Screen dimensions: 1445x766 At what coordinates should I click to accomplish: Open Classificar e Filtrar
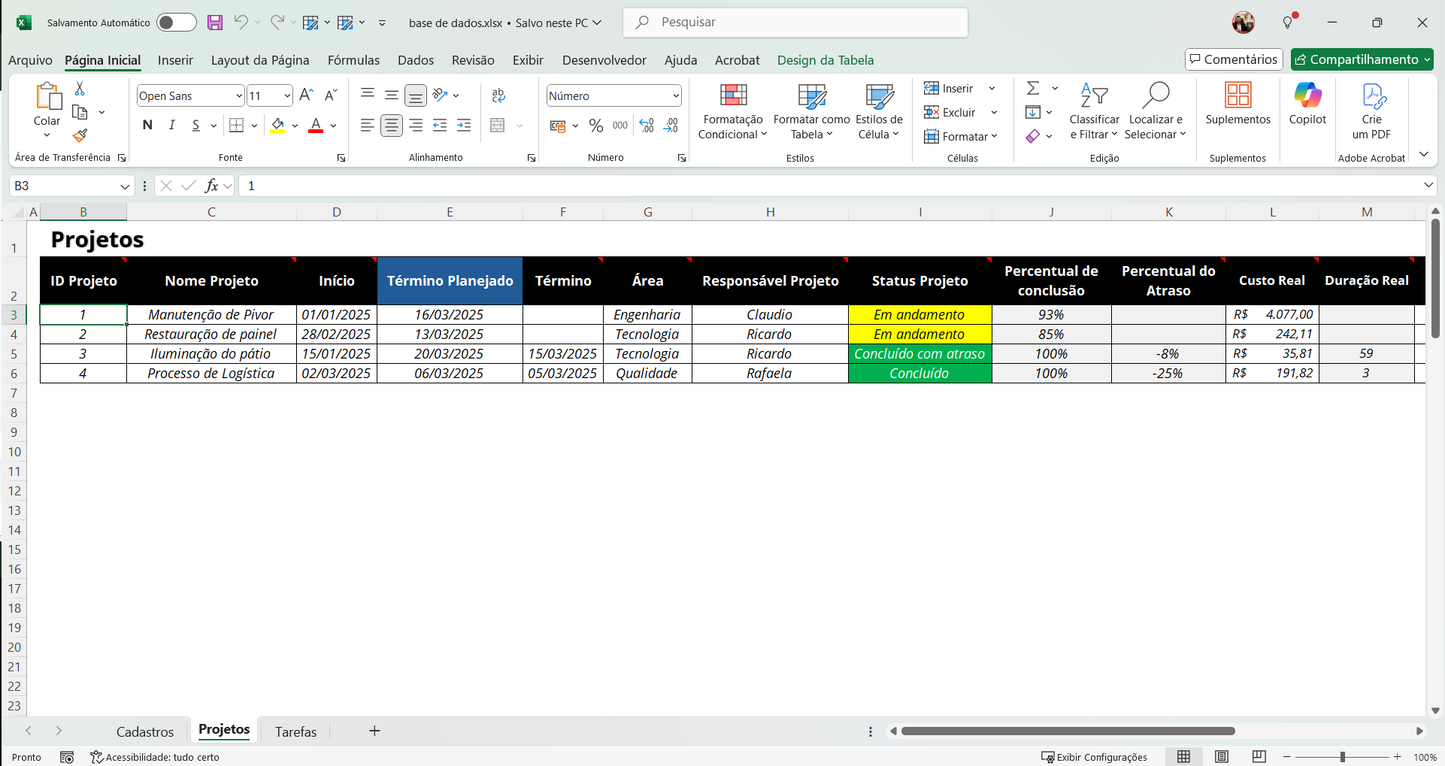(x=1094, y=110)
